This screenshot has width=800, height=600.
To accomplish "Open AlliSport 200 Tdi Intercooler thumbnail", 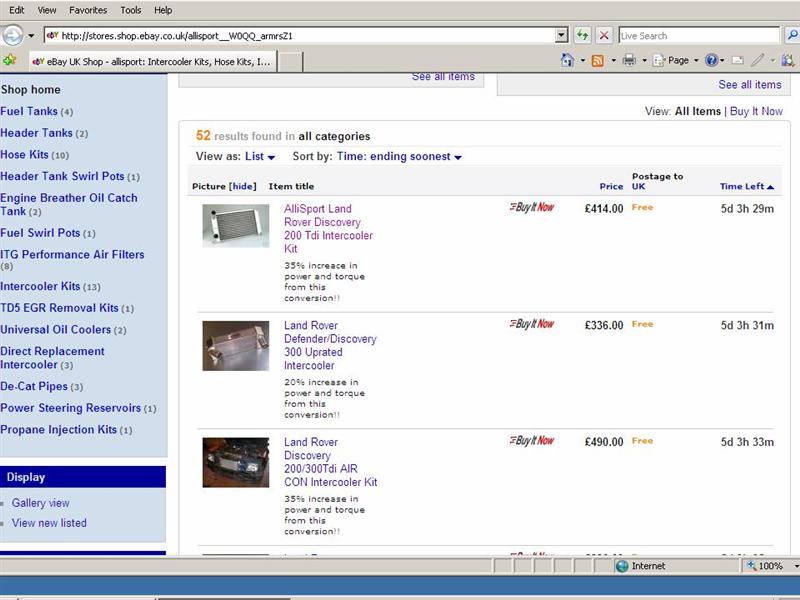I will pos(236,225).
